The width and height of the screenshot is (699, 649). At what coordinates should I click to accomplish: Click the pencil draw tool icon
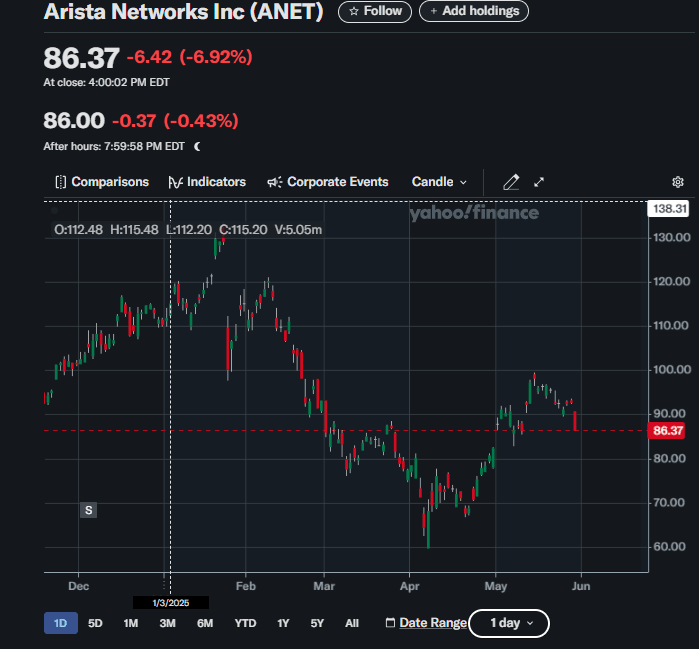click(511, 182)
